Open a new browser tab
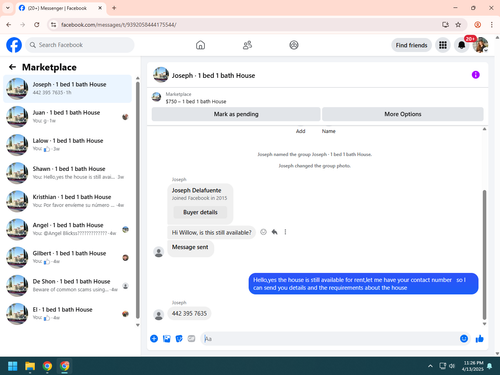The image size is (500, 375). point(114,8)
